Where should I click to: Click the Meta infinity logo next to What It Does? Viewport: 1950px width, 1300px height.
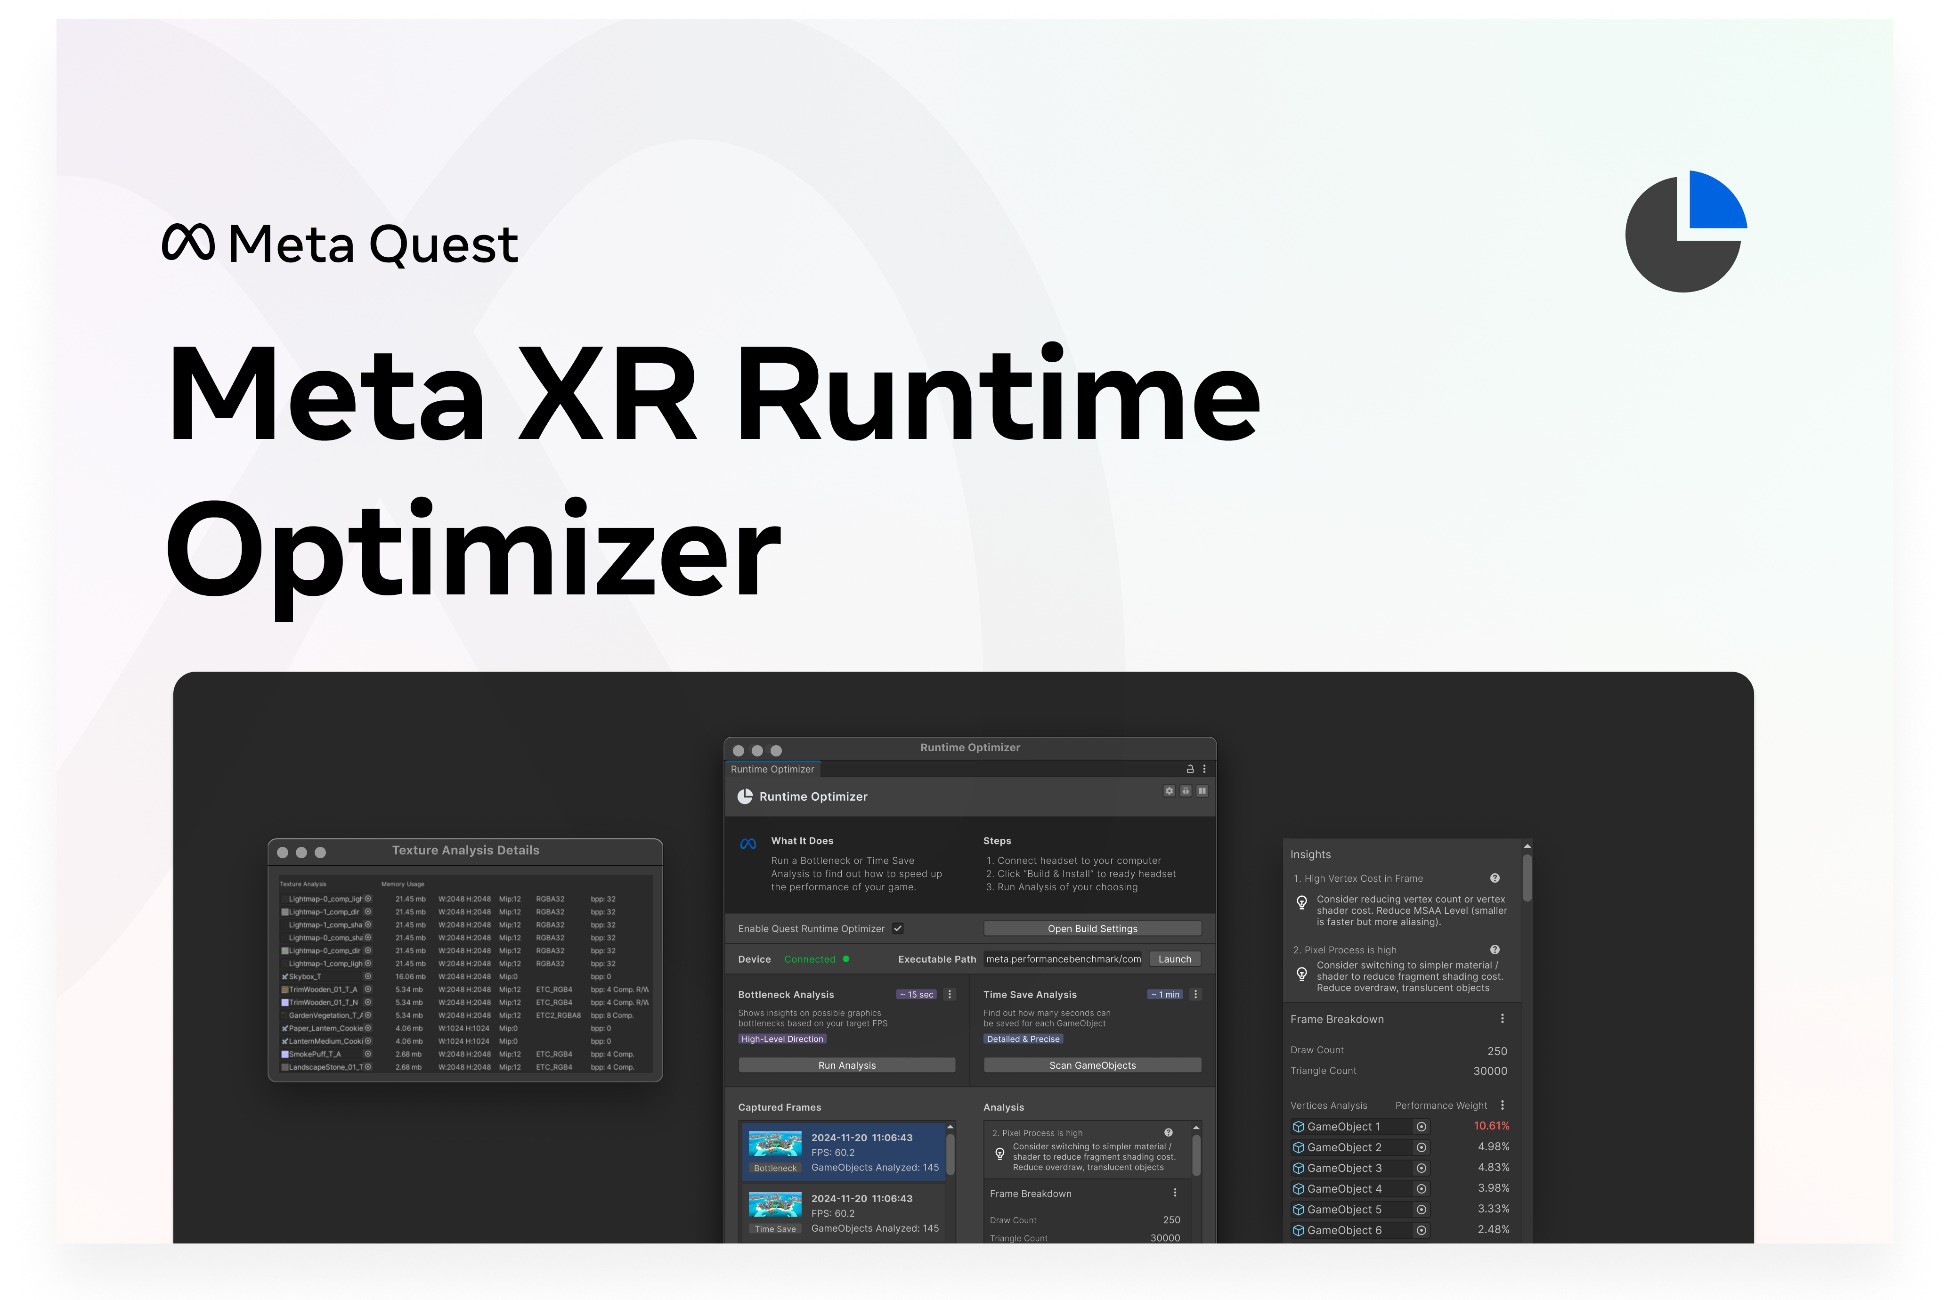(748, 843)
